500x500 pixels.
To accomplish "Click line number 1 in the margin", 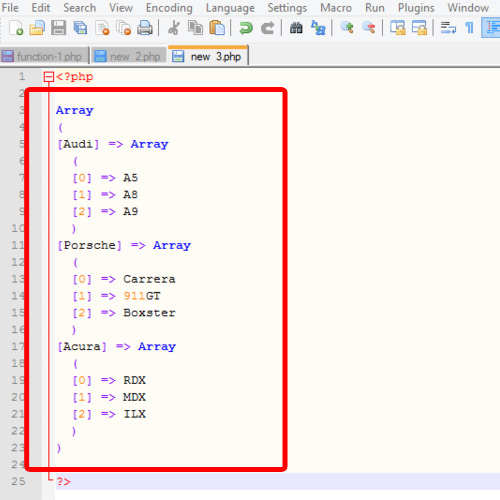I will point(22,77).
